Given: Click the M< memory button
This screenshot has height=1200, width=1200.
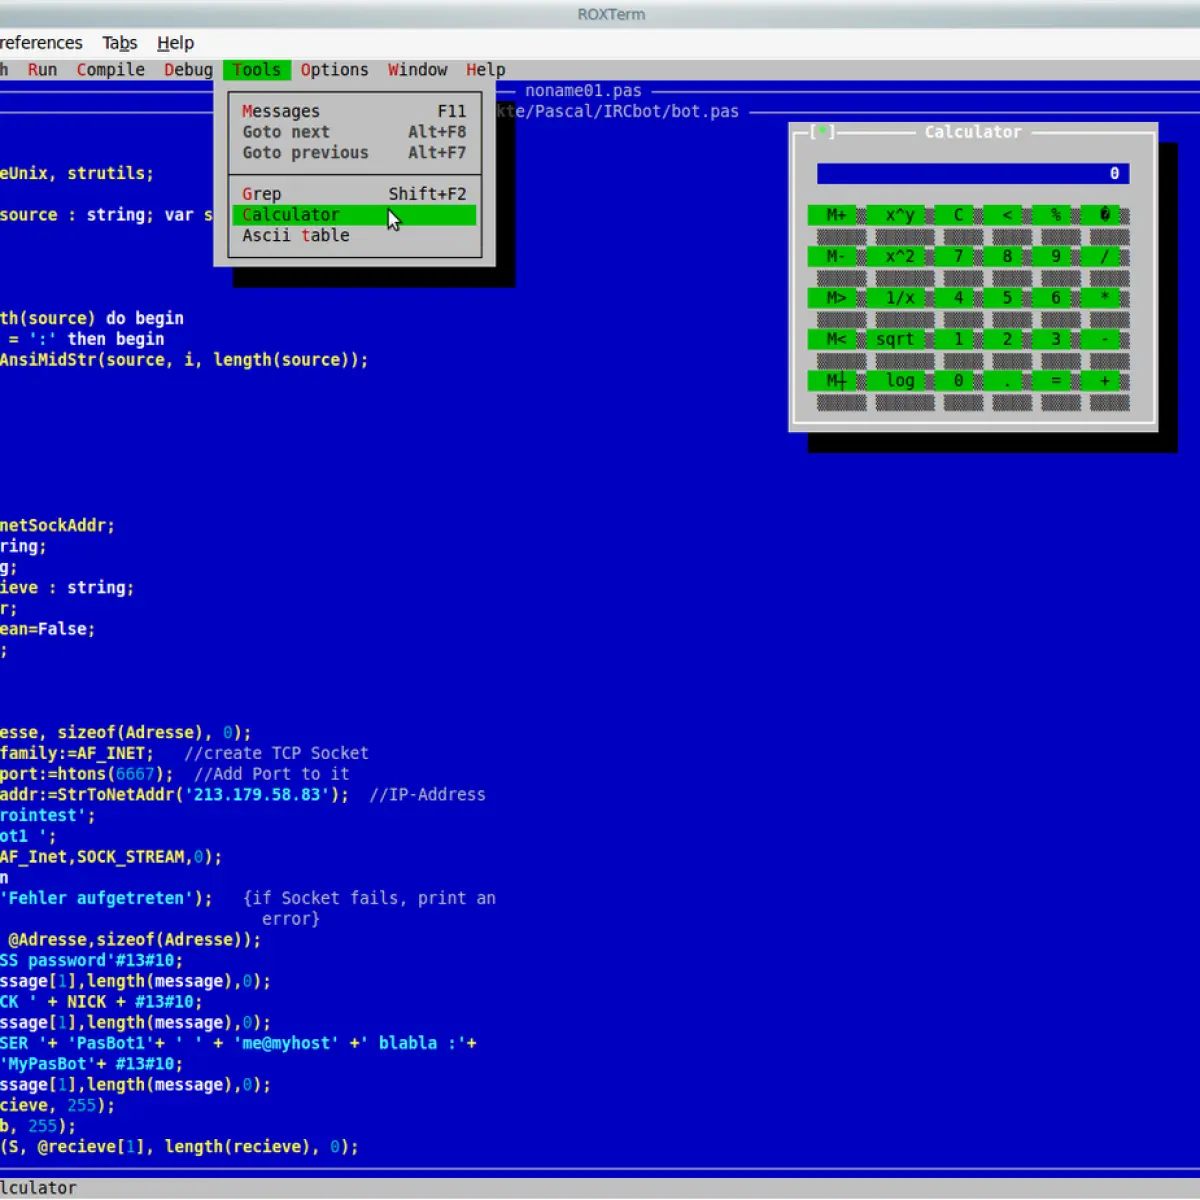Looking at the screenshot, I should 832,339.
